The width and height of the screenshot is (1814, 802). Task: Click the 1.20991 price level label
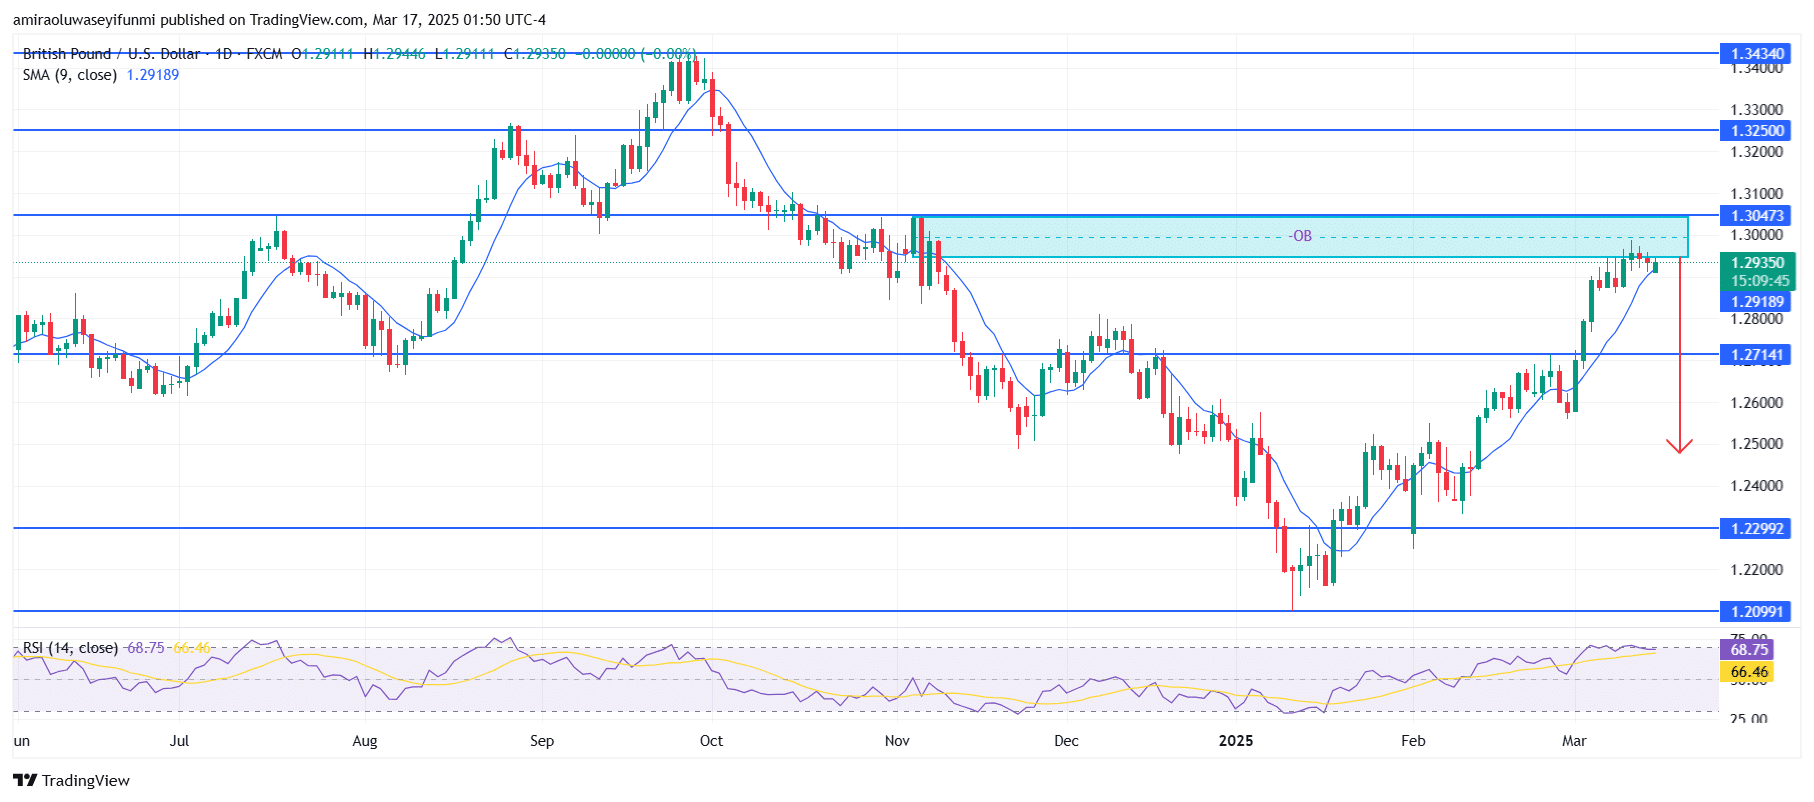pos(1755,611)
